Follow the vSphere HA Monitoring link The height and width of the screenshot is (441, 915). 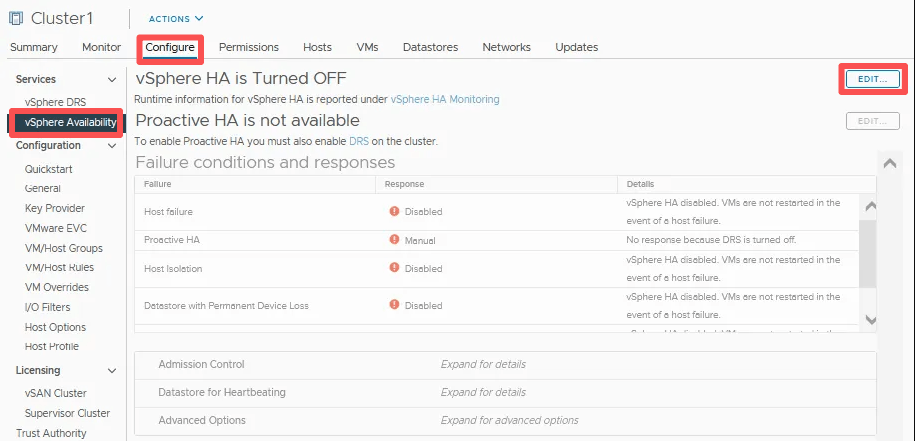[445, 99]
